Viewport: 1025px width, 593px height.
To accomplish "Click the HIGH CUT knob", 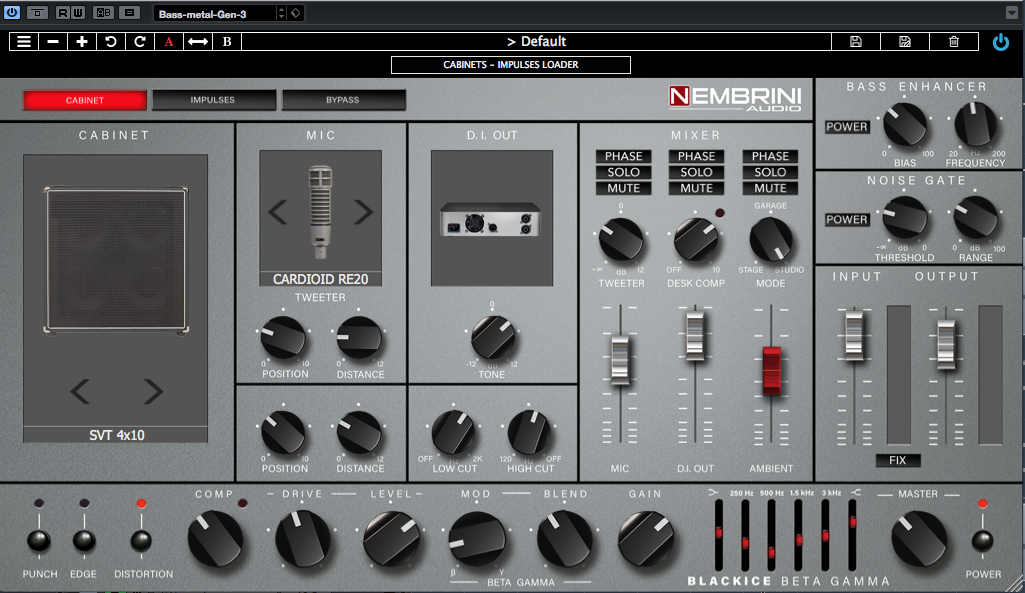I will (x=529, y=433).
